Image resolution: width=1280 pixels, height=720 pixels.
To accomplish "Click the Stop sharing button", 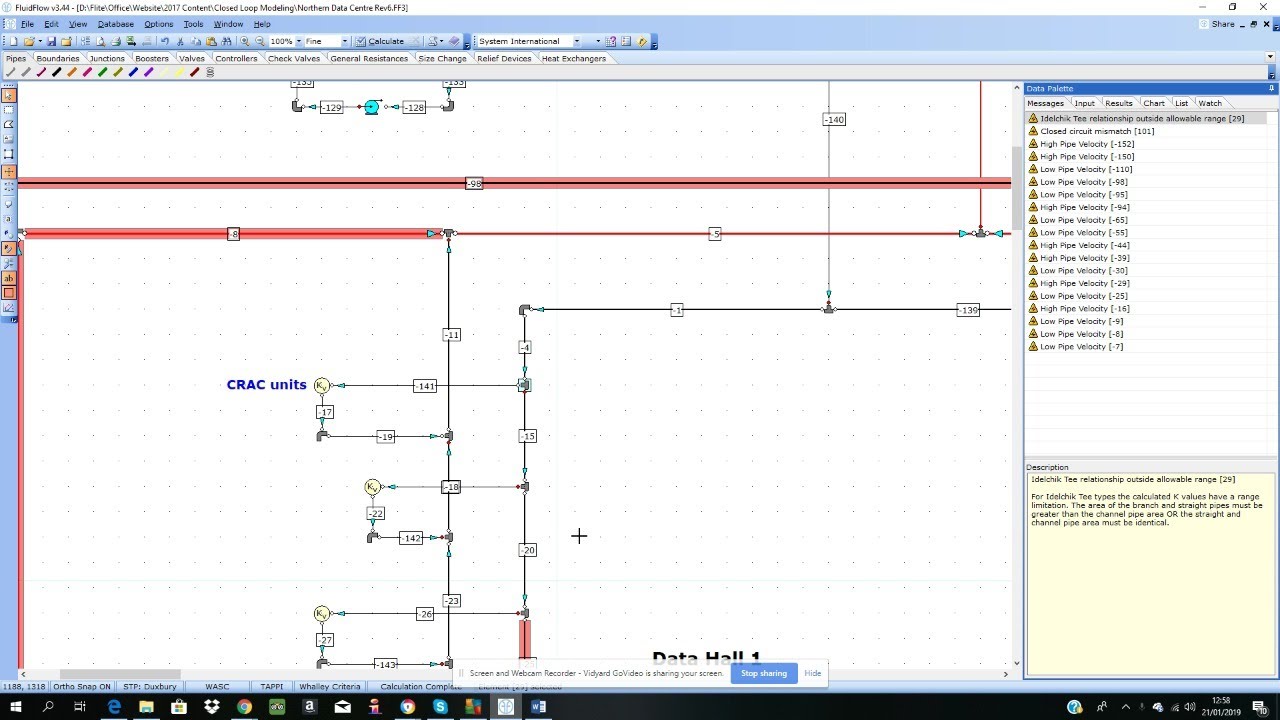I will click(764, 673).
